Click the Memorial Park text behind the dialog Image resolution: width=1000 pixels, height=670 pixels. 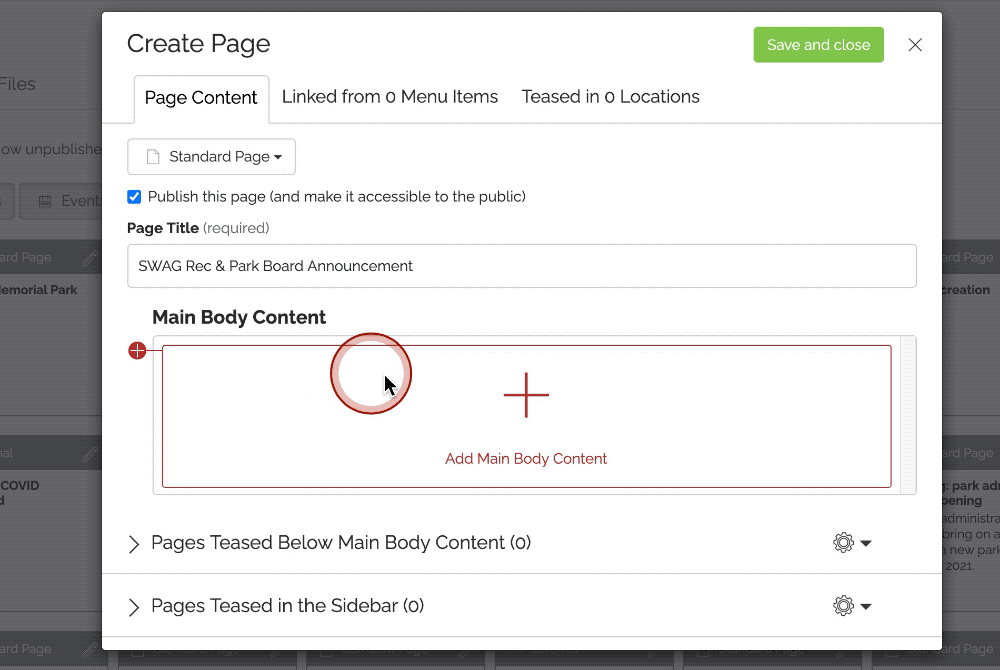[38, 290]
